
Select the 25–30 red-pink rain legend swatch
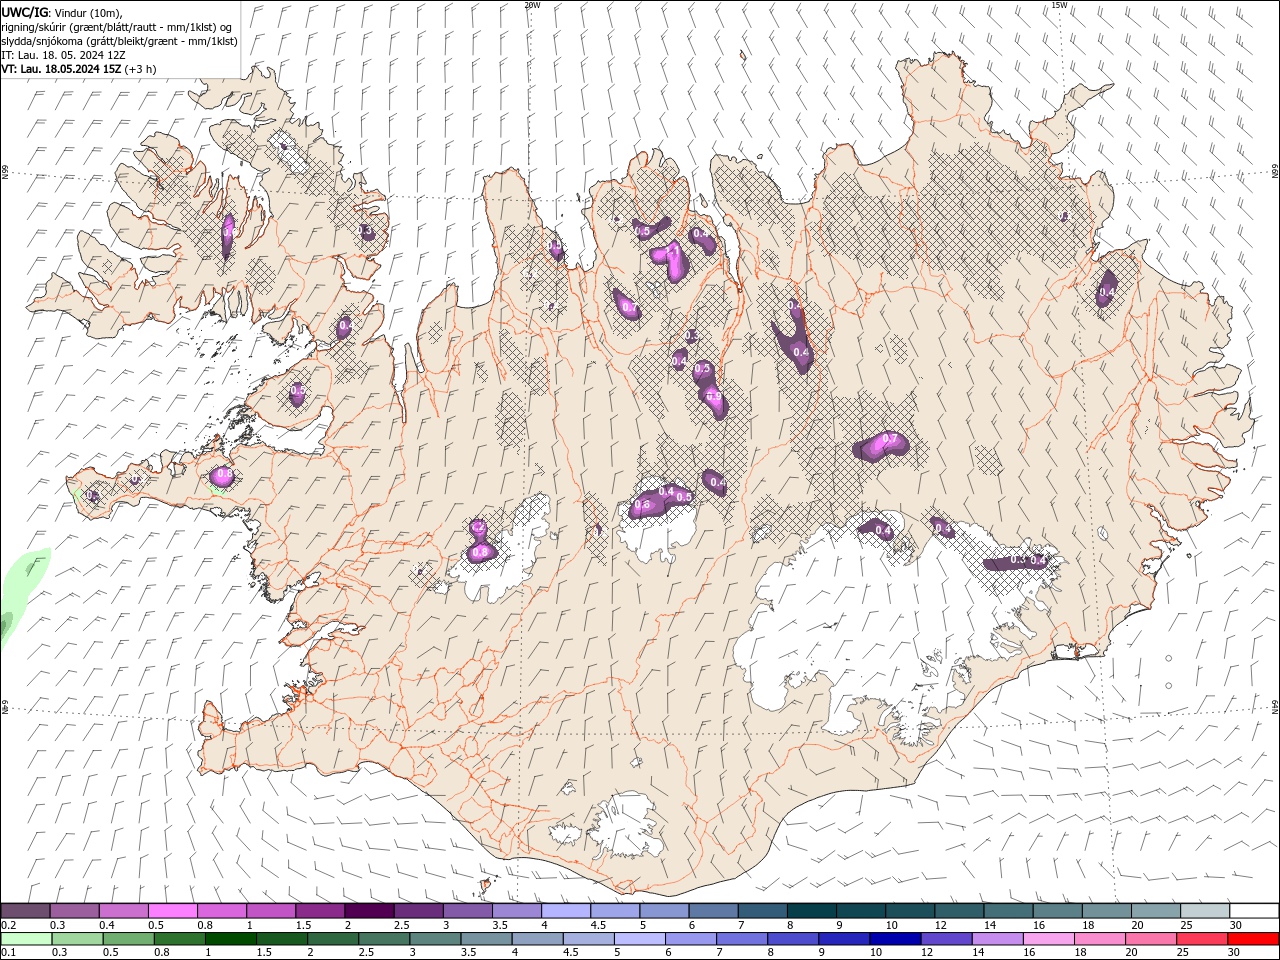point(1200,939)
